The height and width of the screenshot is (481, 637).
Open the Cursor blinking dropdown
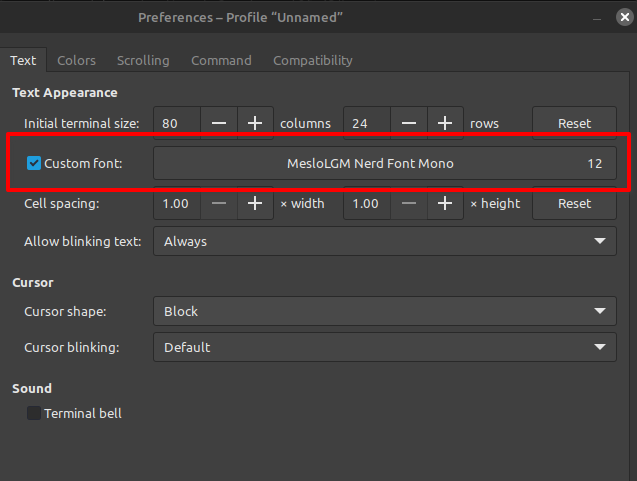coord(385,347)
